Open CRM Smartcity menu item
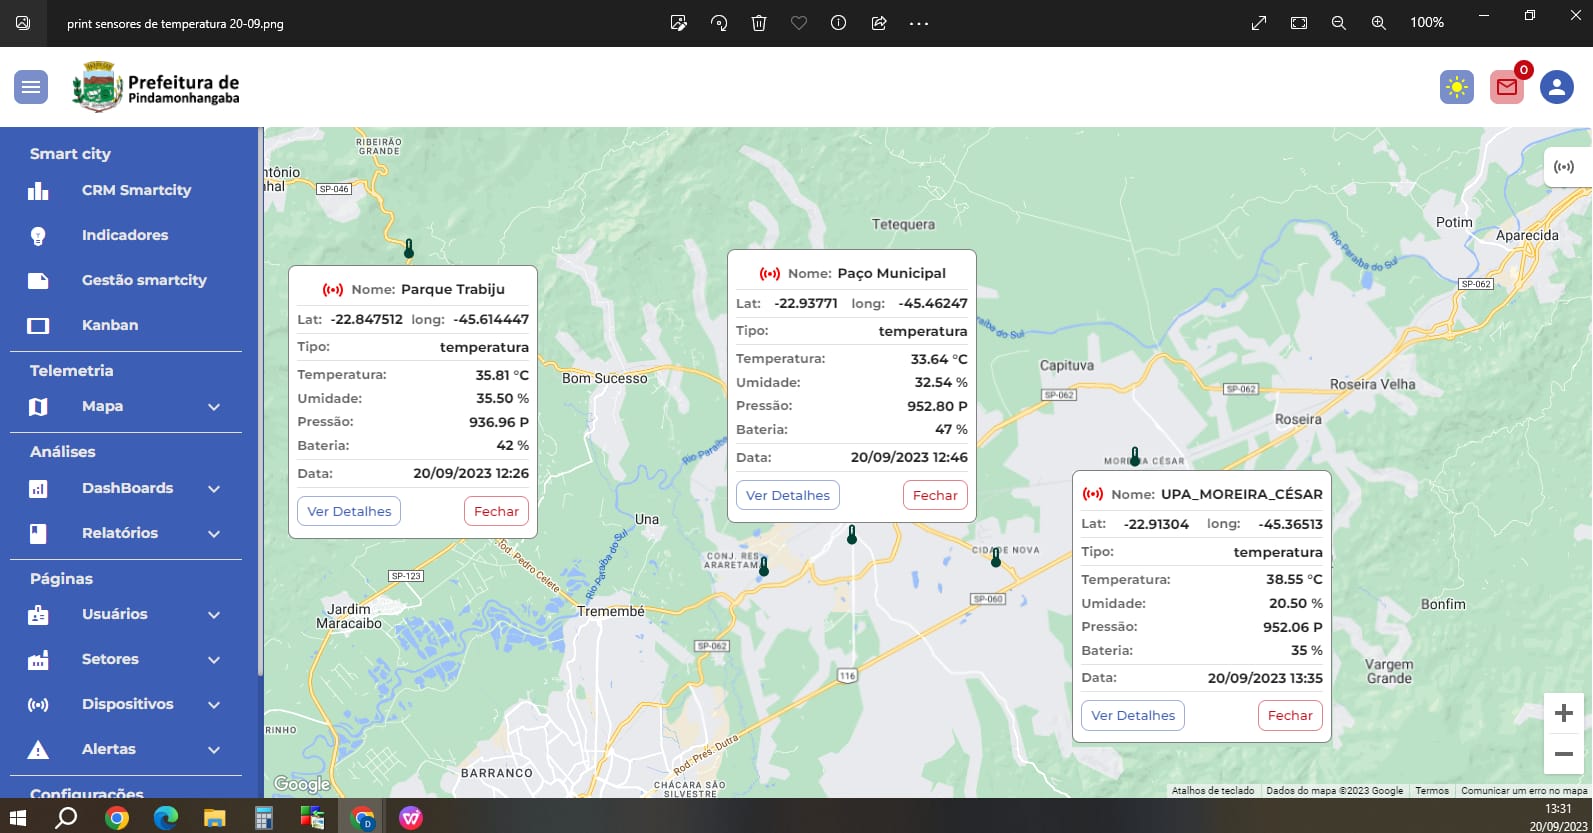The width and height of the screenshot is (1593, 833). pyautogui.click(x=136, y=190)
